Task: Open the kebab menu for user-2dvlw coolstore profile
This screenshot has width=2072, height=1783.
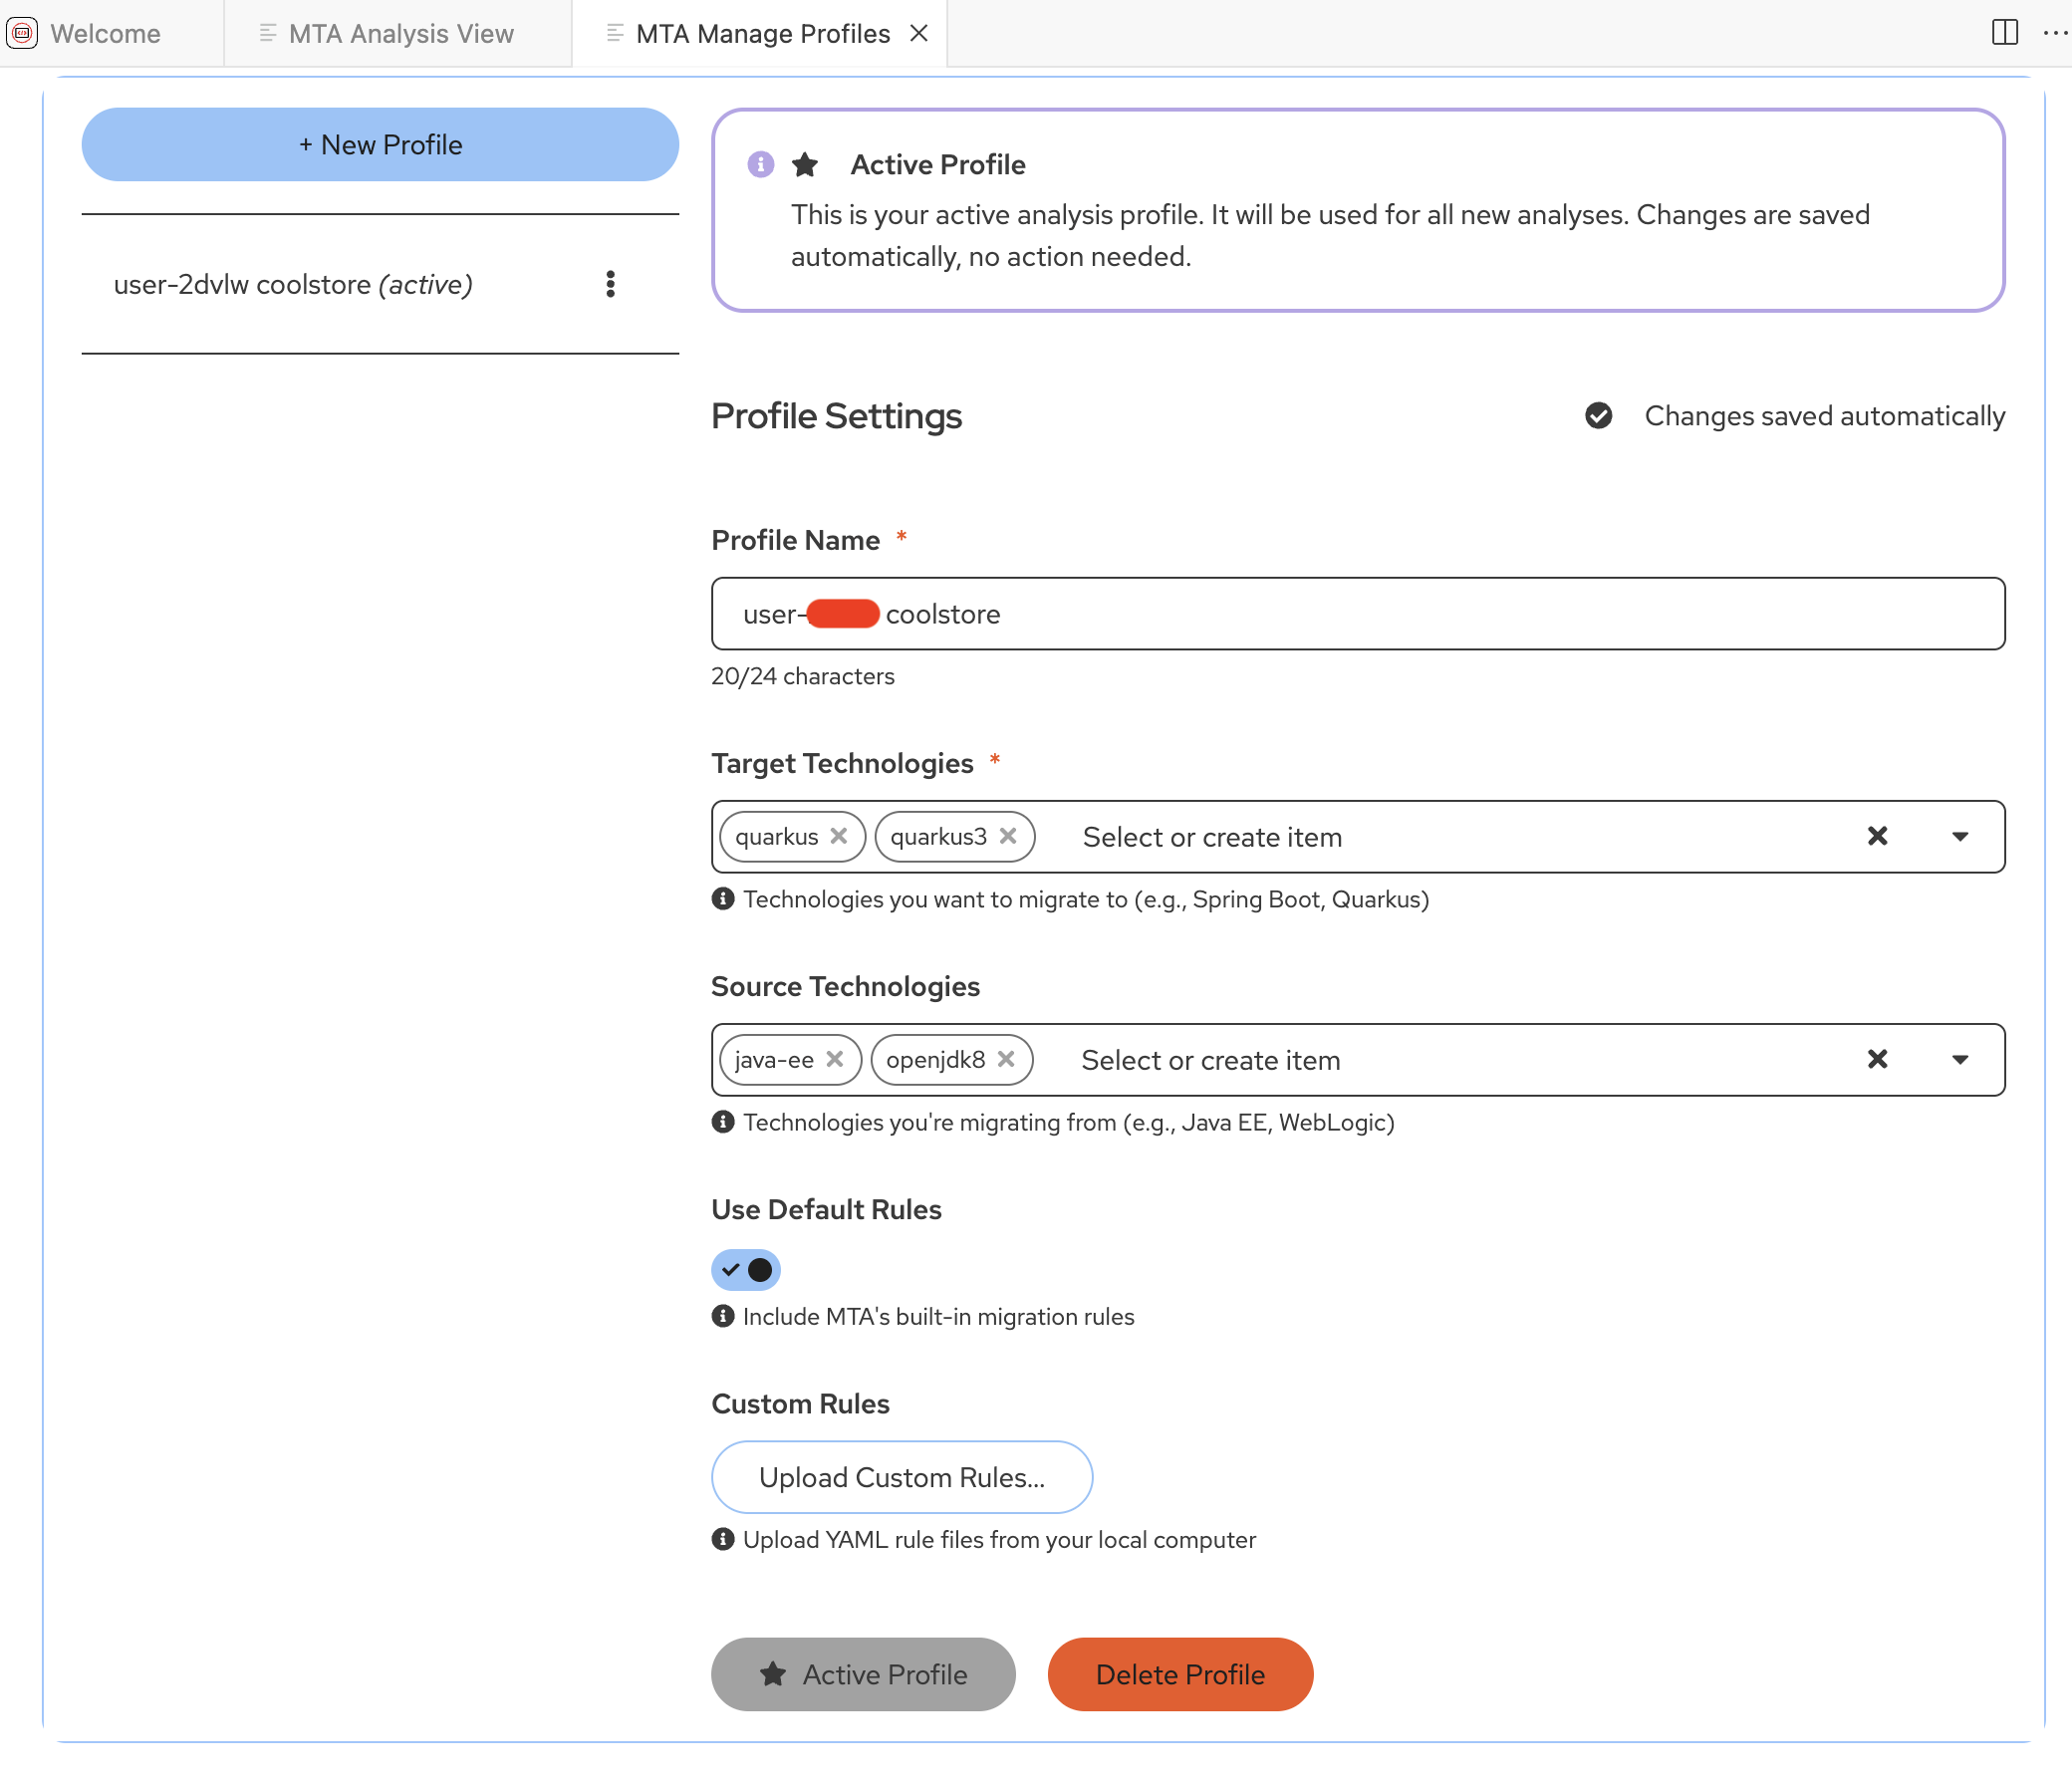Action: (x=611, y=284)
